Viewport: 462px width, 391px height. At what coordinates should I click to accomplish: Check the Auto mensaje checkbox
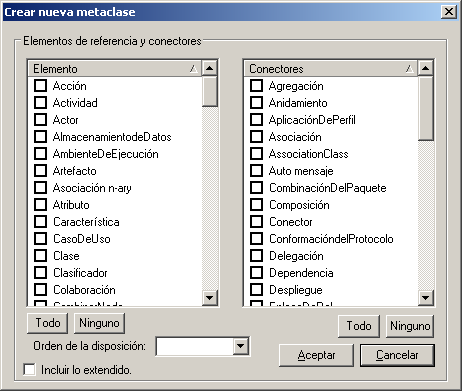(x=256, y=171)
